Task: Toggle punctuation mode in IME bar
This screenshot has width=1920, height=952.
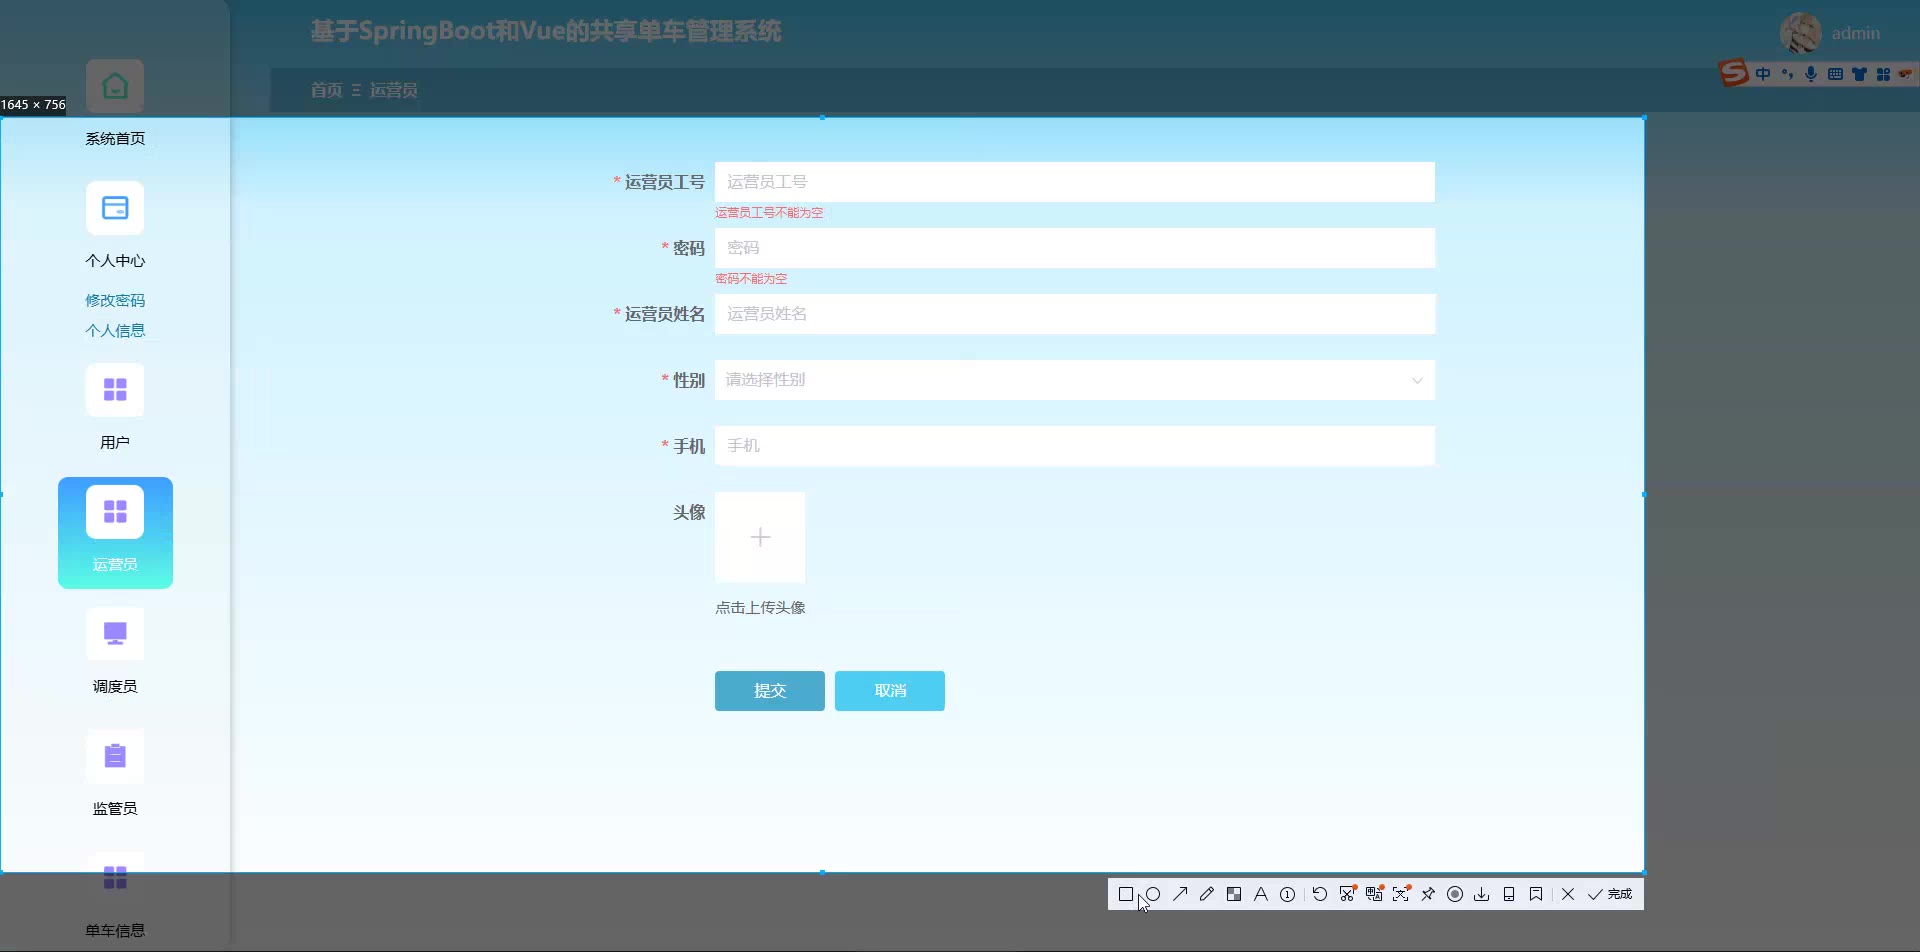Action: click(1787, 74)
